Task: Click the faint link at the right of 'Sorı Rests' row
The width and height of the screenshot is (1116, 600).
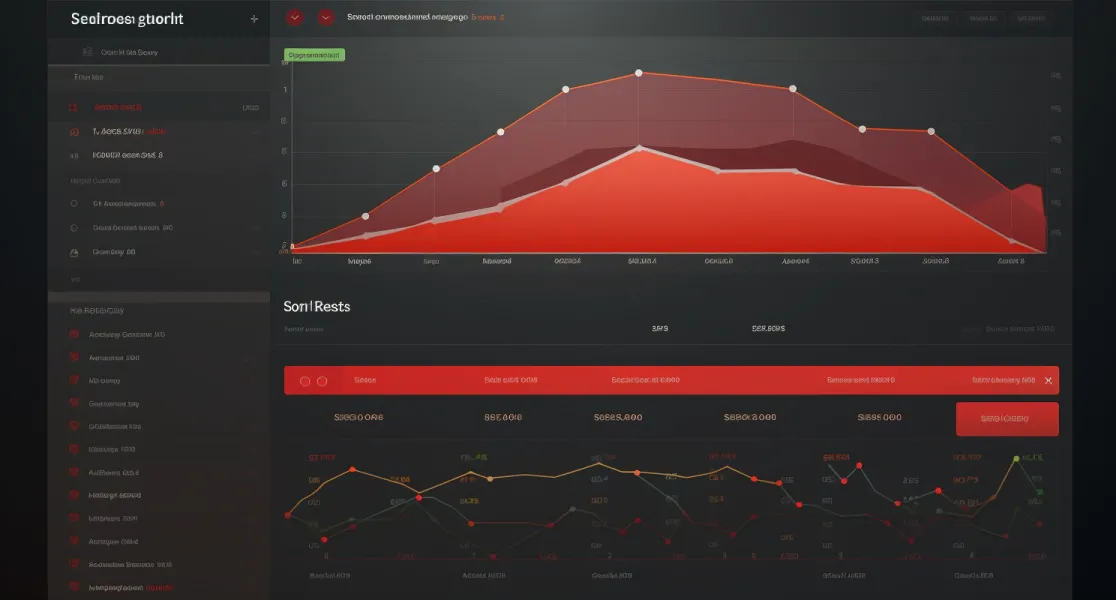Action: 1020,329
